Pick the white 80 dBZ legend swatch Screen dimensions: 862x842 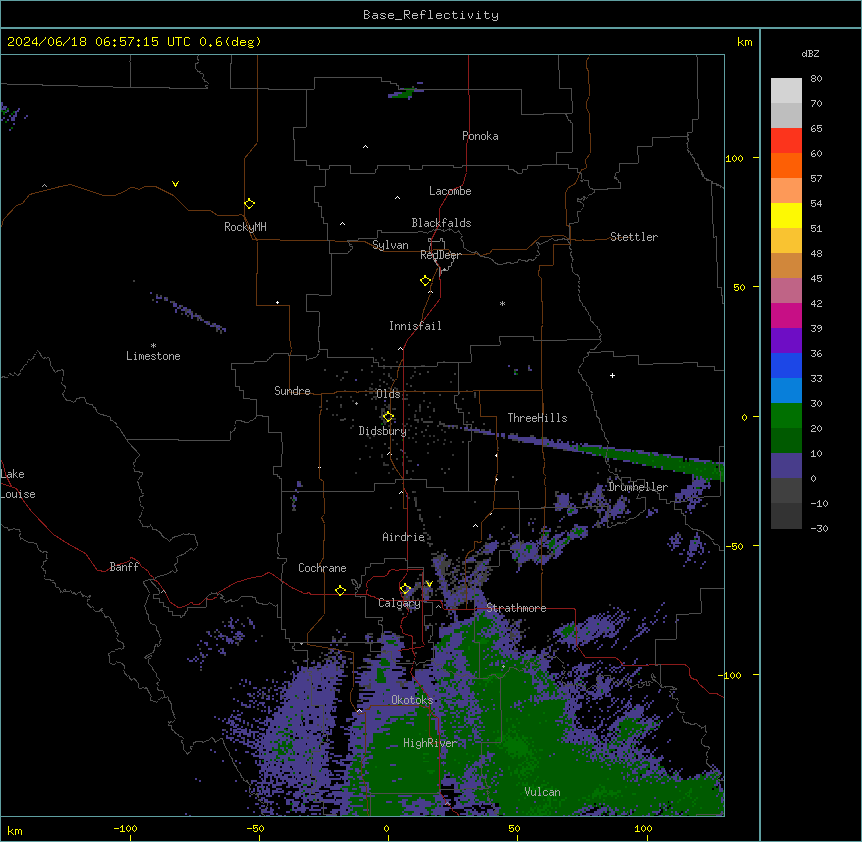coord(786,91)
